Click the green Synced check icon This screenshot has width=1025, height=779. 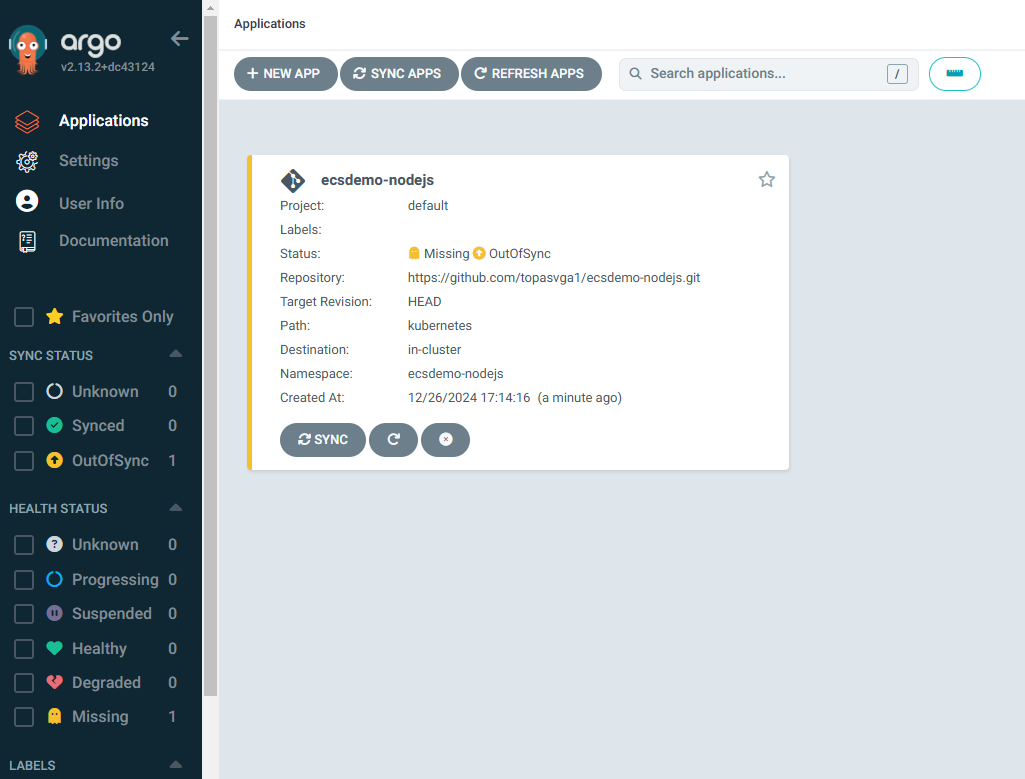tap(55, 425)
